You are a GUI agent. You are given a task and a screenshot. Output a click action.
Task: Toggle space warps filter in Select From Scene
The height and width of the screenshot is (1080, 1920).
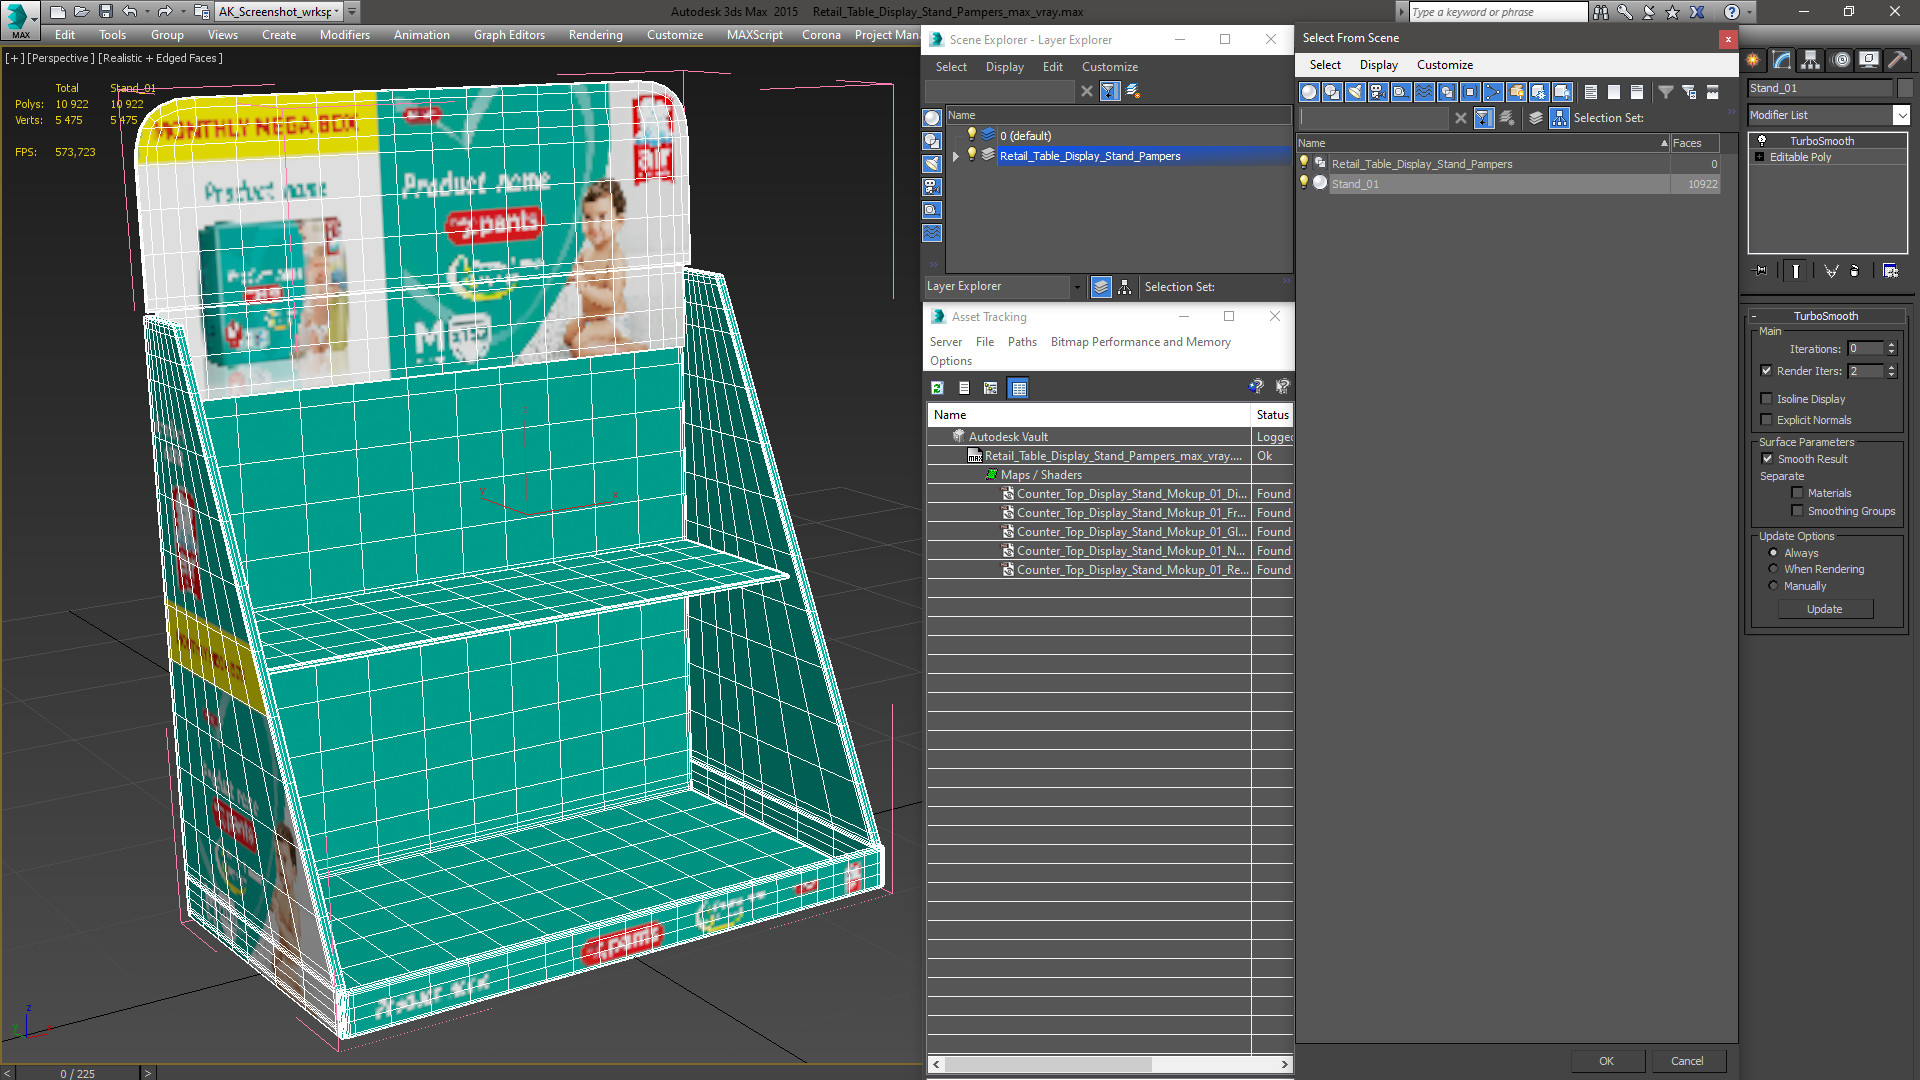tap(1424, 92)
